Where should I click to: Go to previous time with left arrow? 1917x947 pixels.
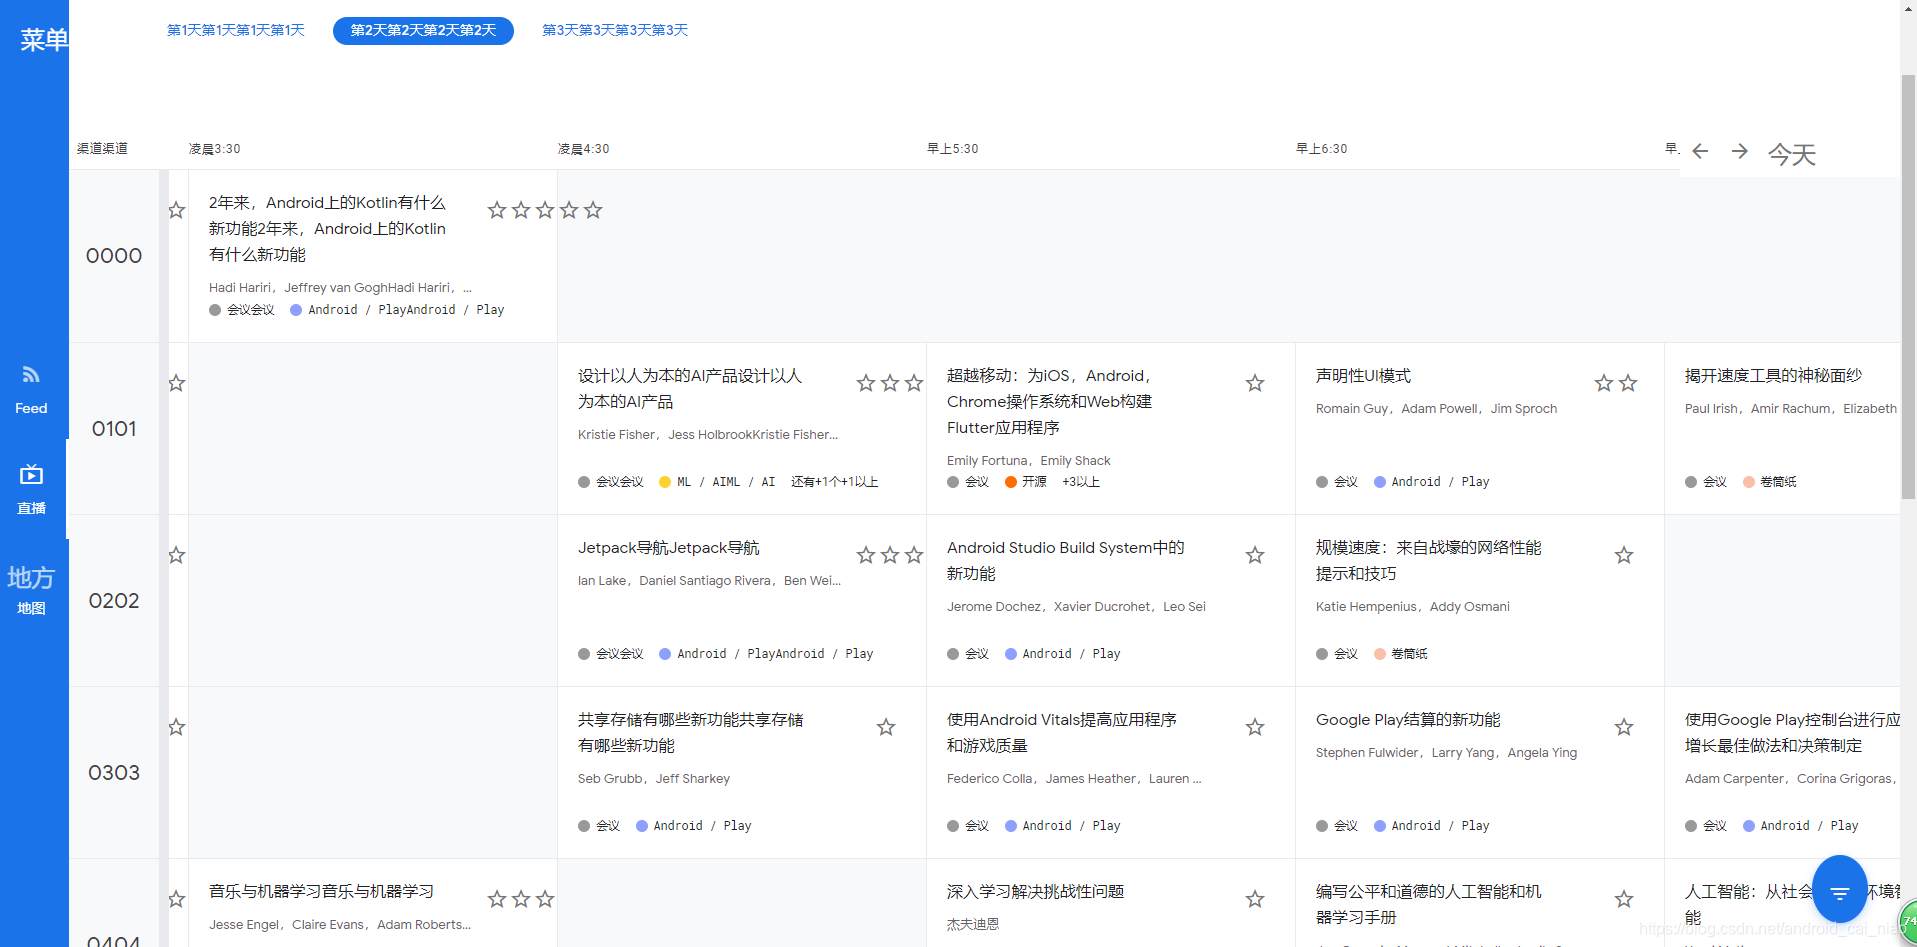pos(1700,151)
